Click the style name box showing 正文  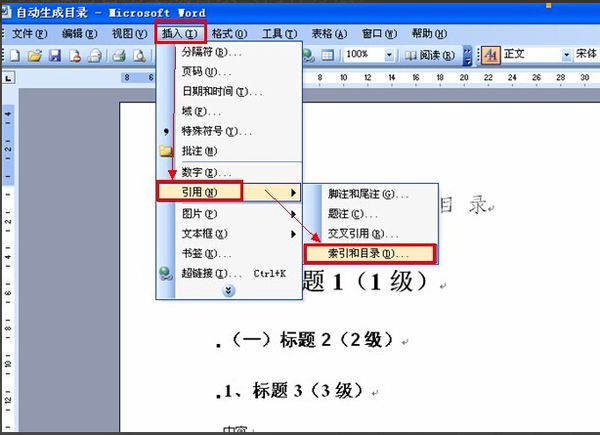coord(531,55)
